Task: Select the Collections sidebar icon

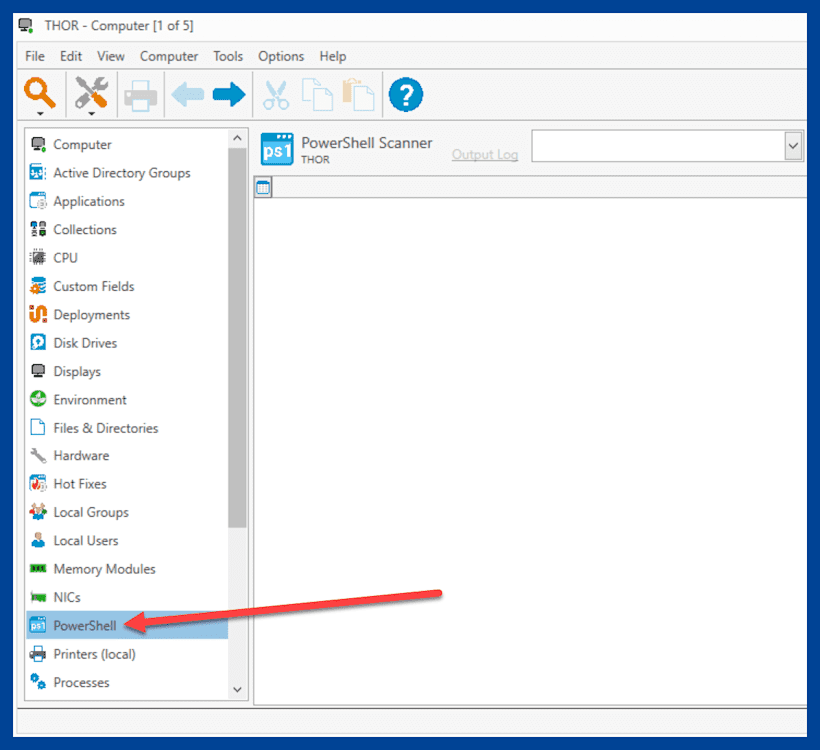Action: tap(38, 229)
